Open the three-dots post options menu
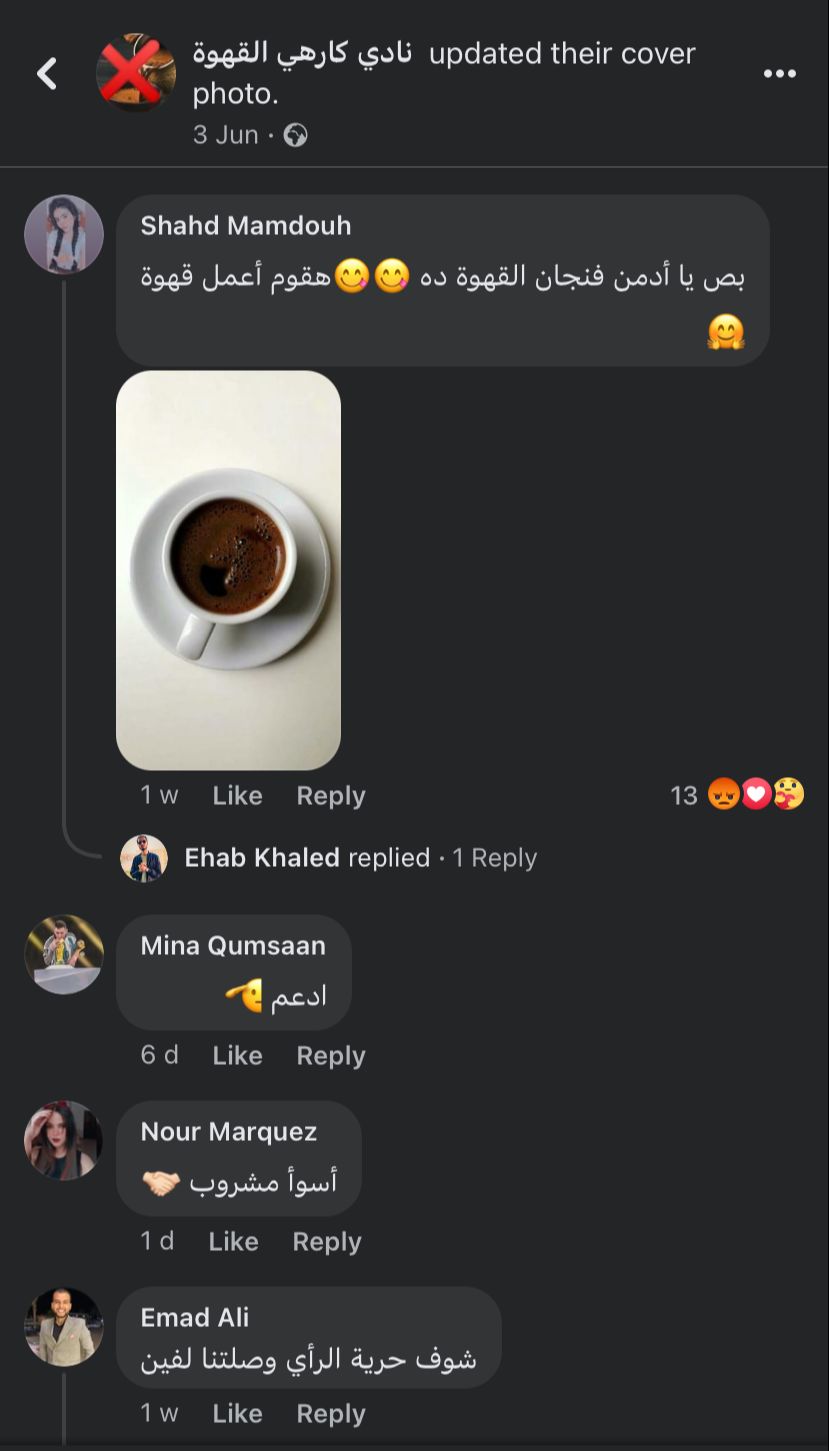 [x=780, y=73]
